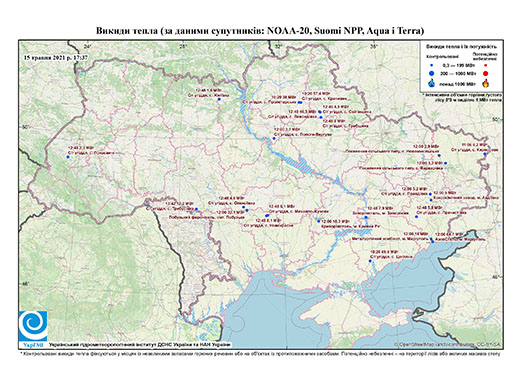
Task: Click the blue marker under 12:48 7,9 МВт
Action: 366,217
